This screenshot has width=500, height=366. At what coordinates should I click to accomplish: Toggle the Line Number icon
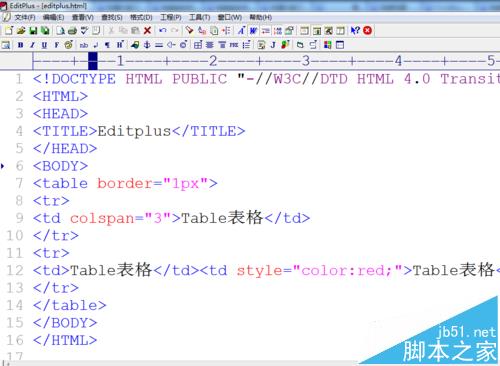pos(277,31)
